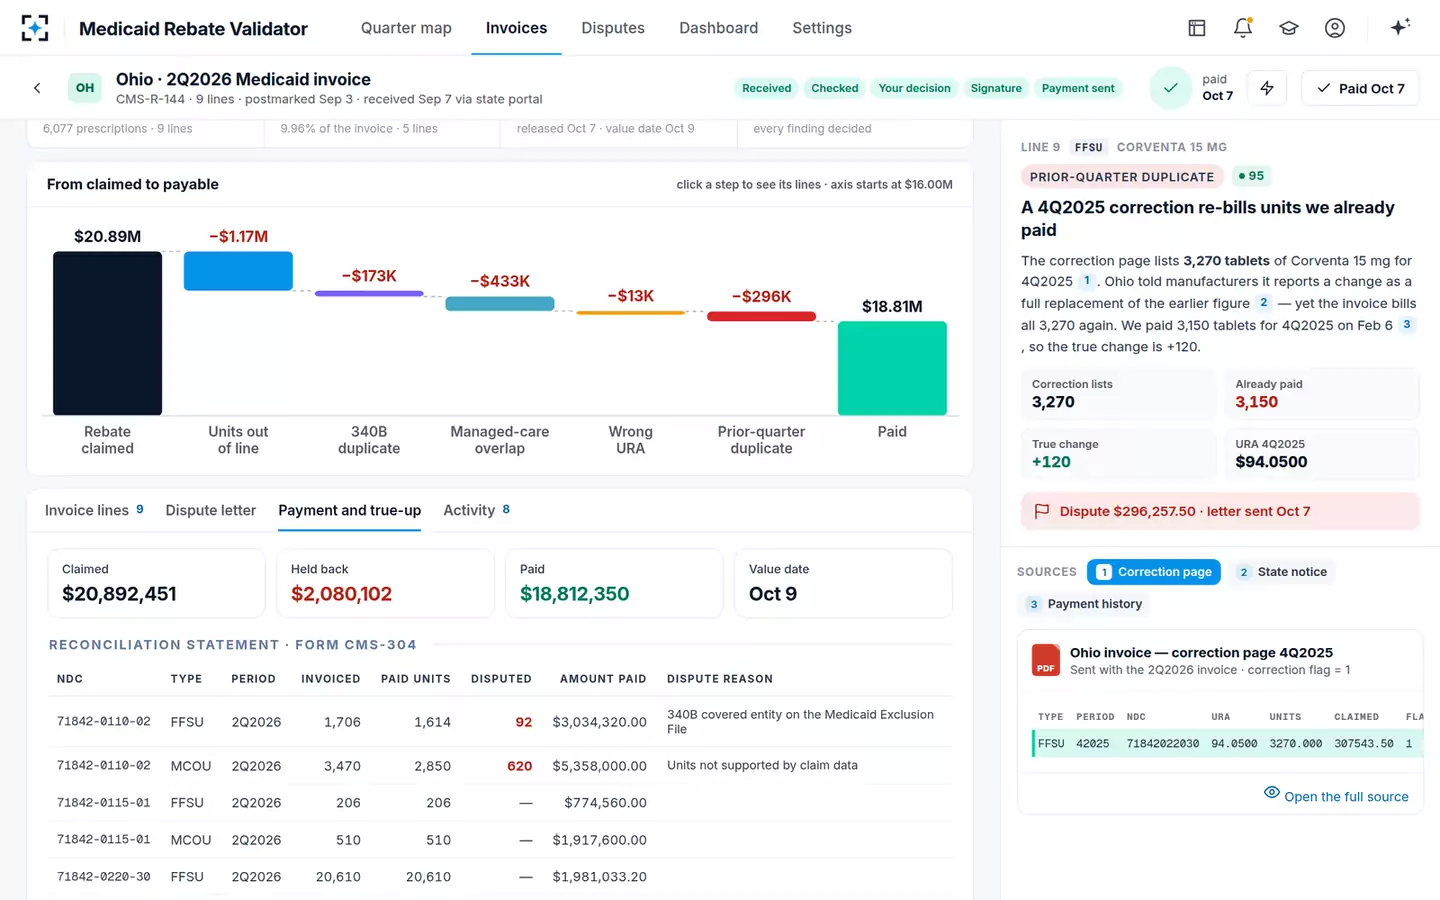This screenshot has height=900, width=1440.
Task: Click the Medicaid Rebate Validator logo icon
Action: pyautogui.click(x=35, y=28)
